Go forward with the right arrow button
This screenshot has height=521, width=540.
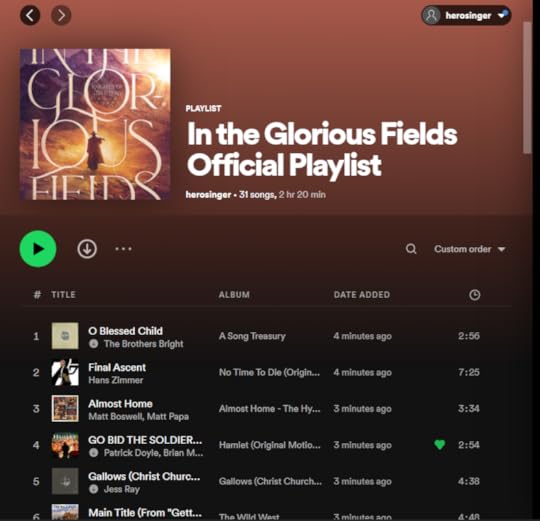pos(61,15)
